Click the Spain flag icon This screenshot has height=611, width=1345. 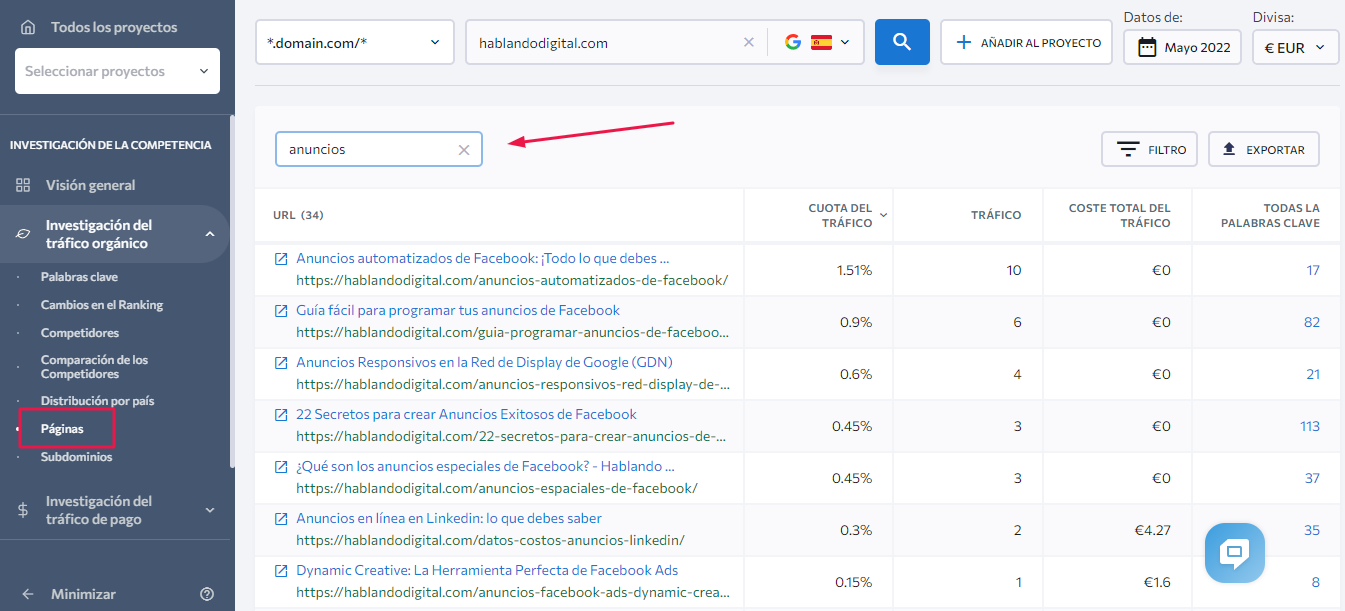pos(822,42)
